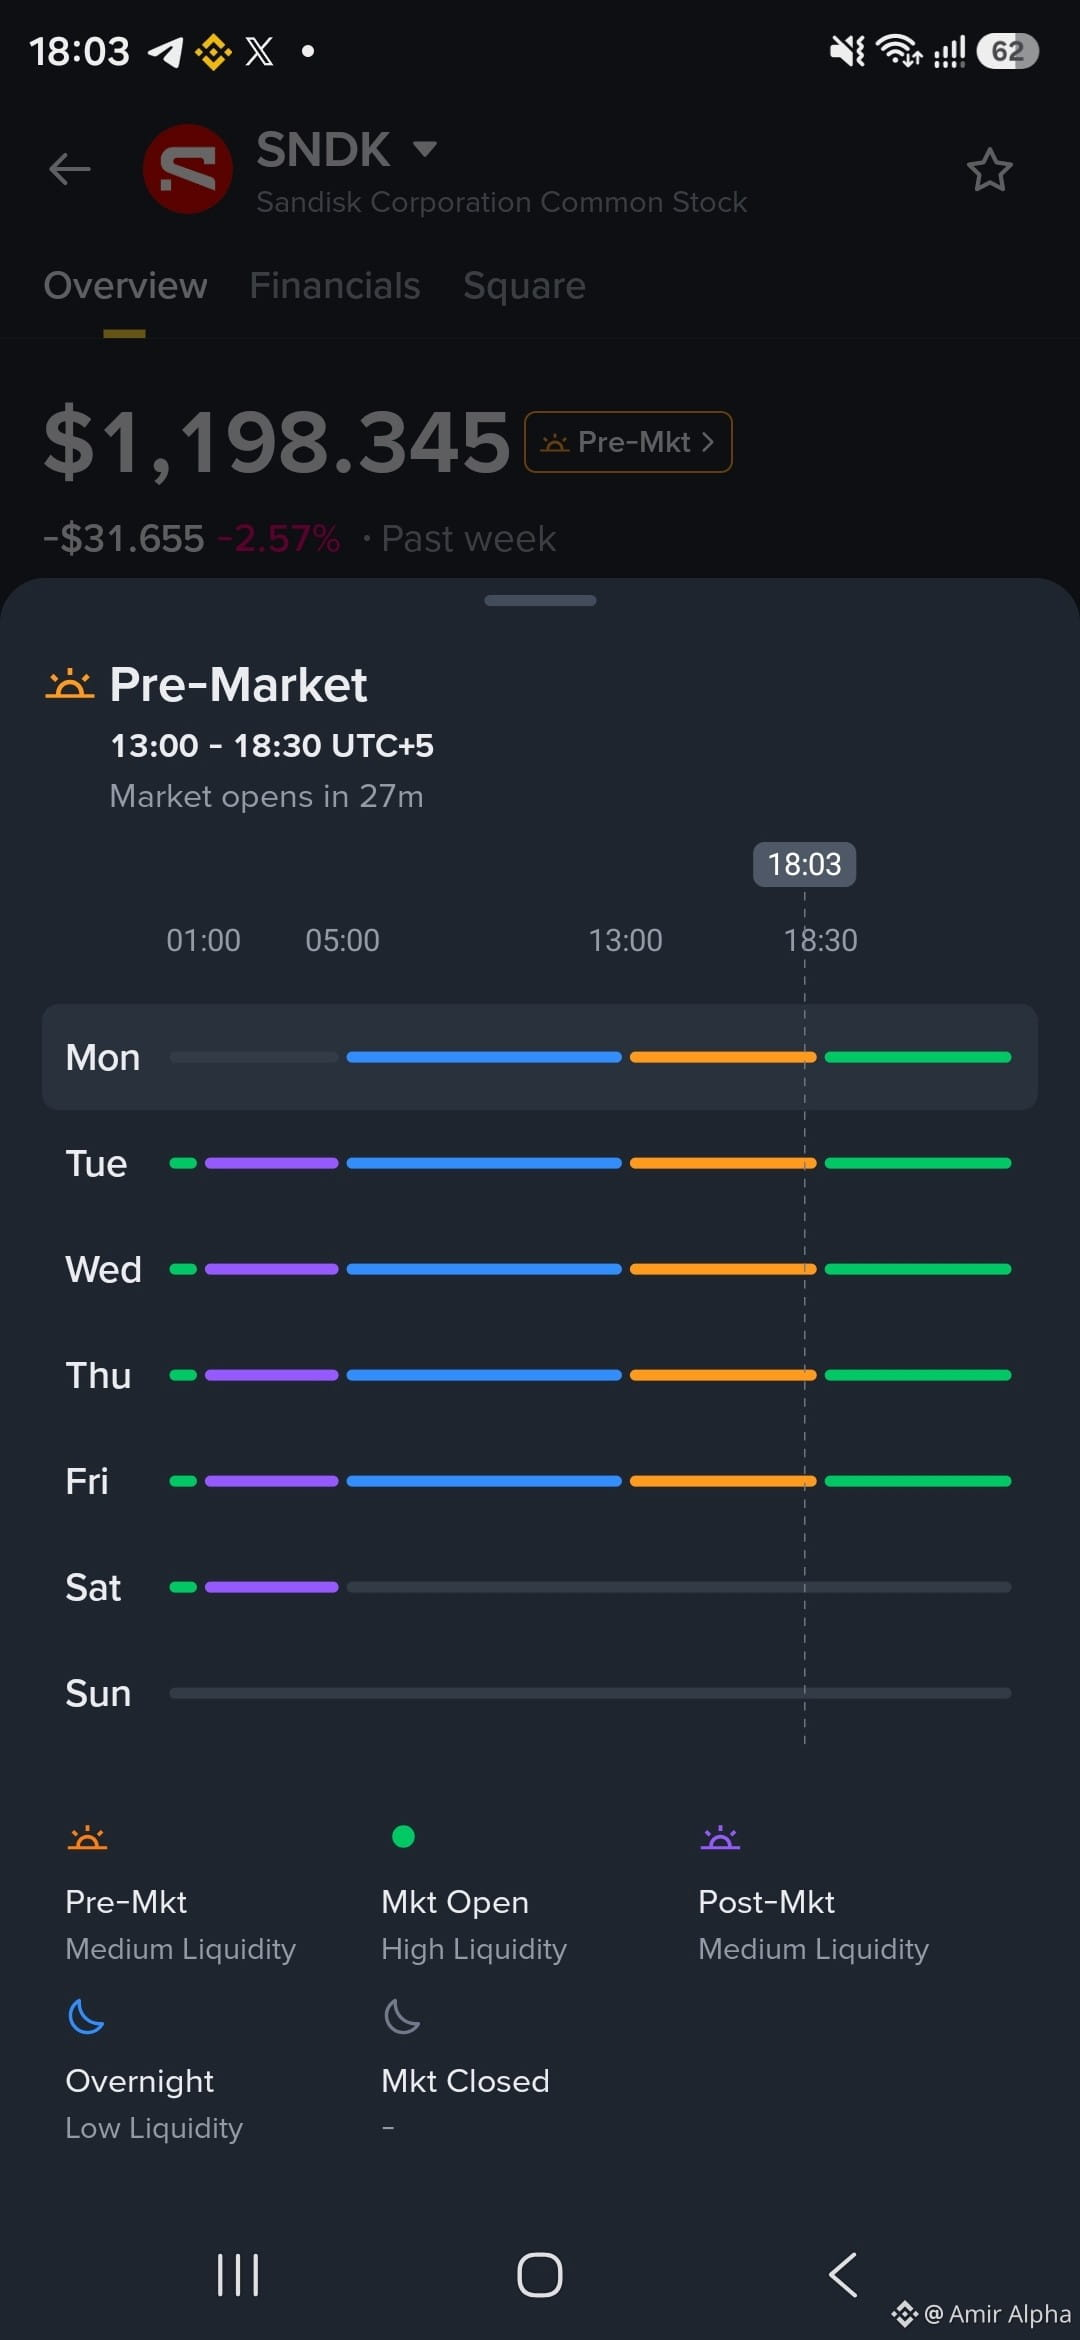Screen dimensions: 1080x2340
Task: Switch to the Financials tab
Action: pos(334,286)
